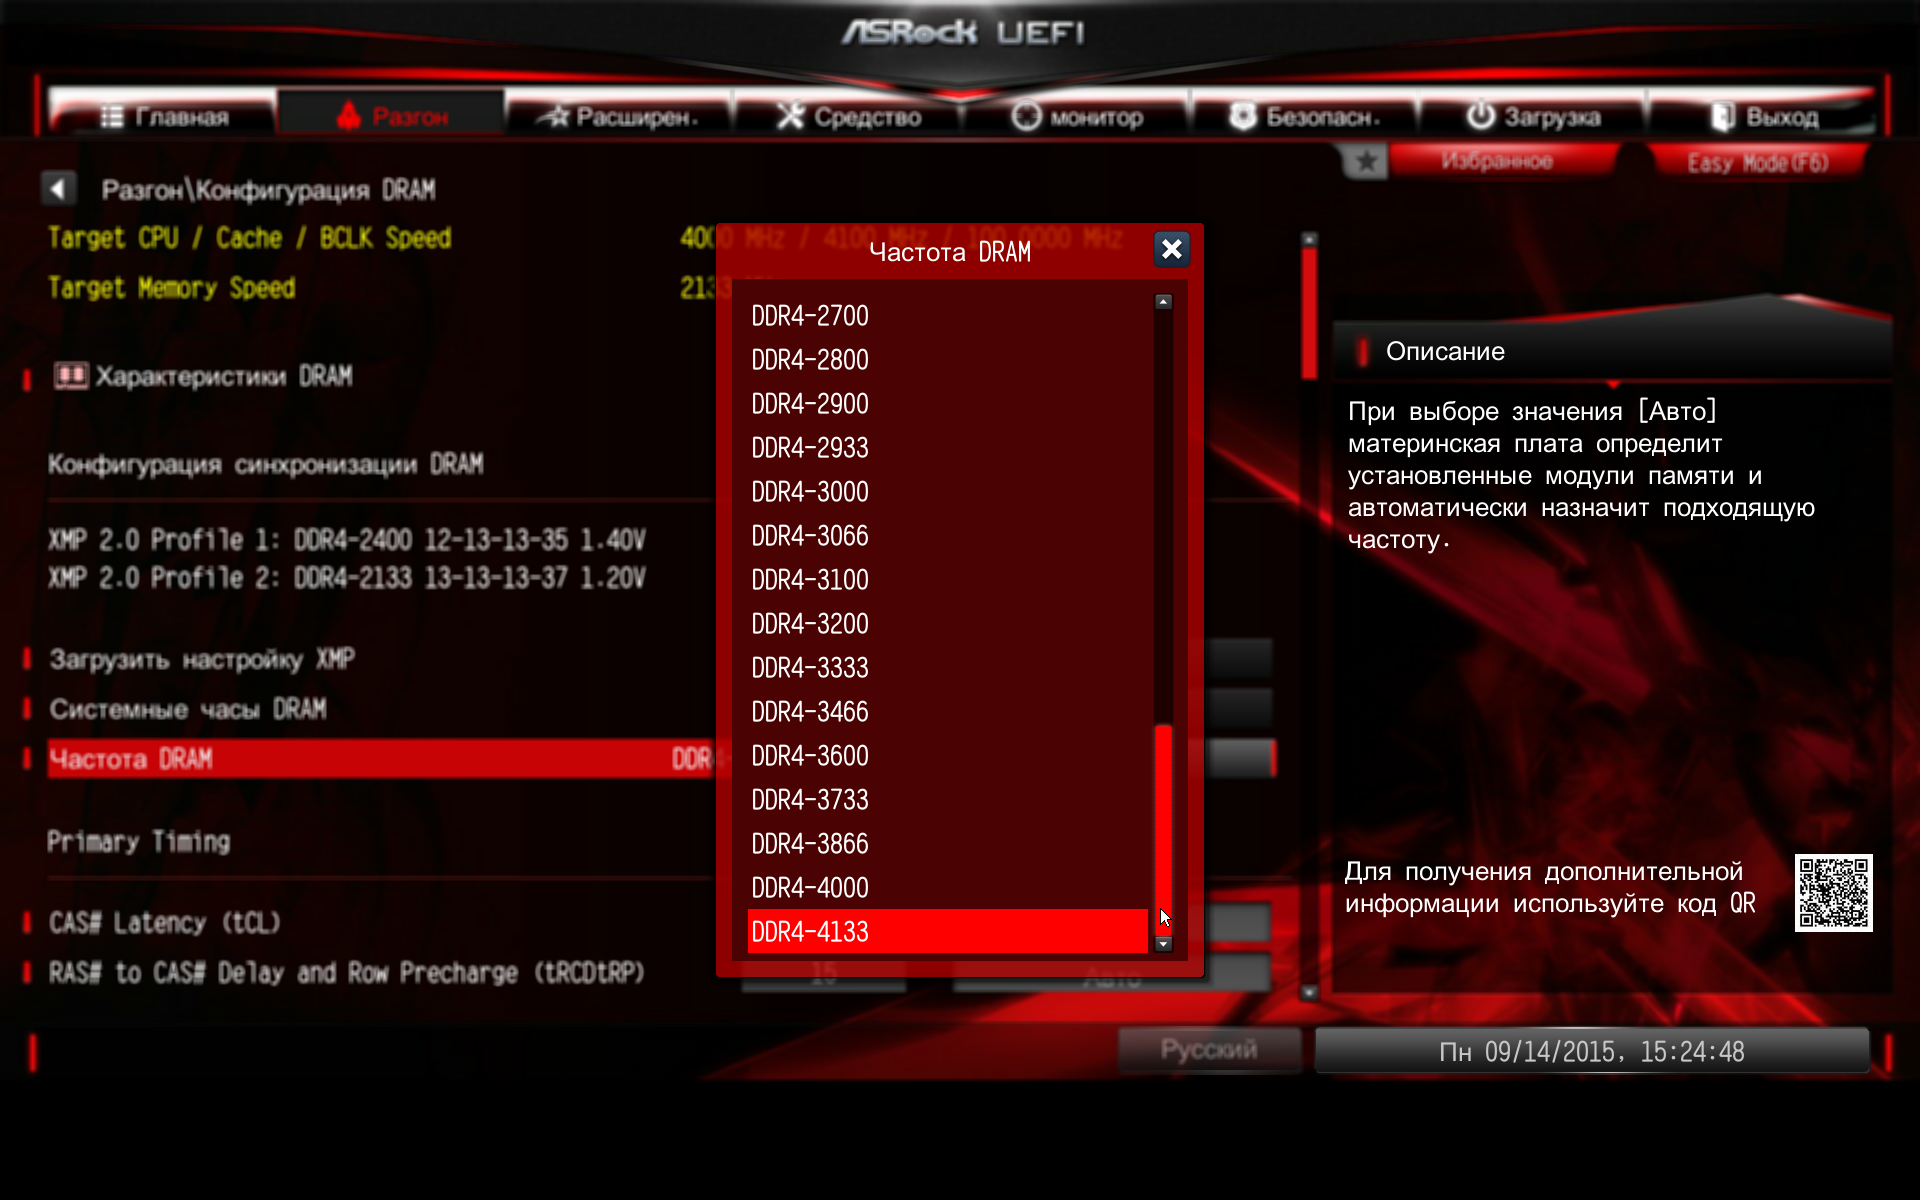This screenshot has width=1920, height=1200.
Task: Select DDR4-2933 in frequency list
Action: (x=810, y=448)
